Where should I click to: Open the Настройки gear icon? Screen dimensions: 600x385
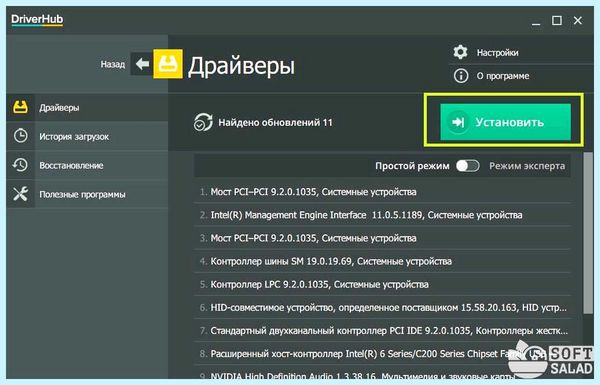click(460, 52)
